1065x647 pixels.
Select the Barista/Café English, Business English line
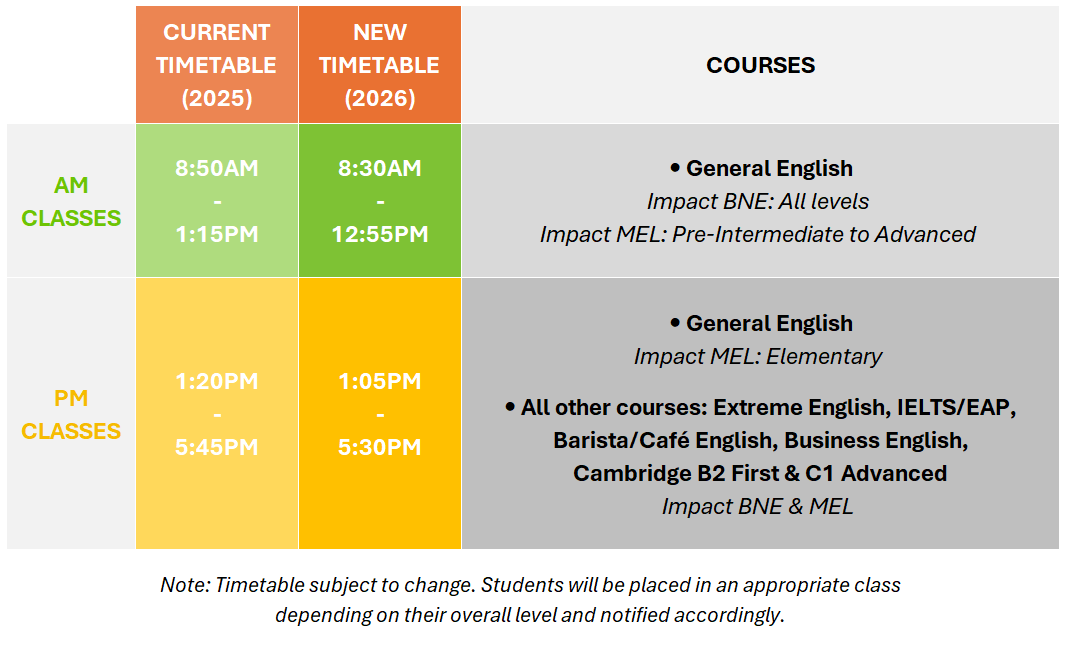(760, 440)
